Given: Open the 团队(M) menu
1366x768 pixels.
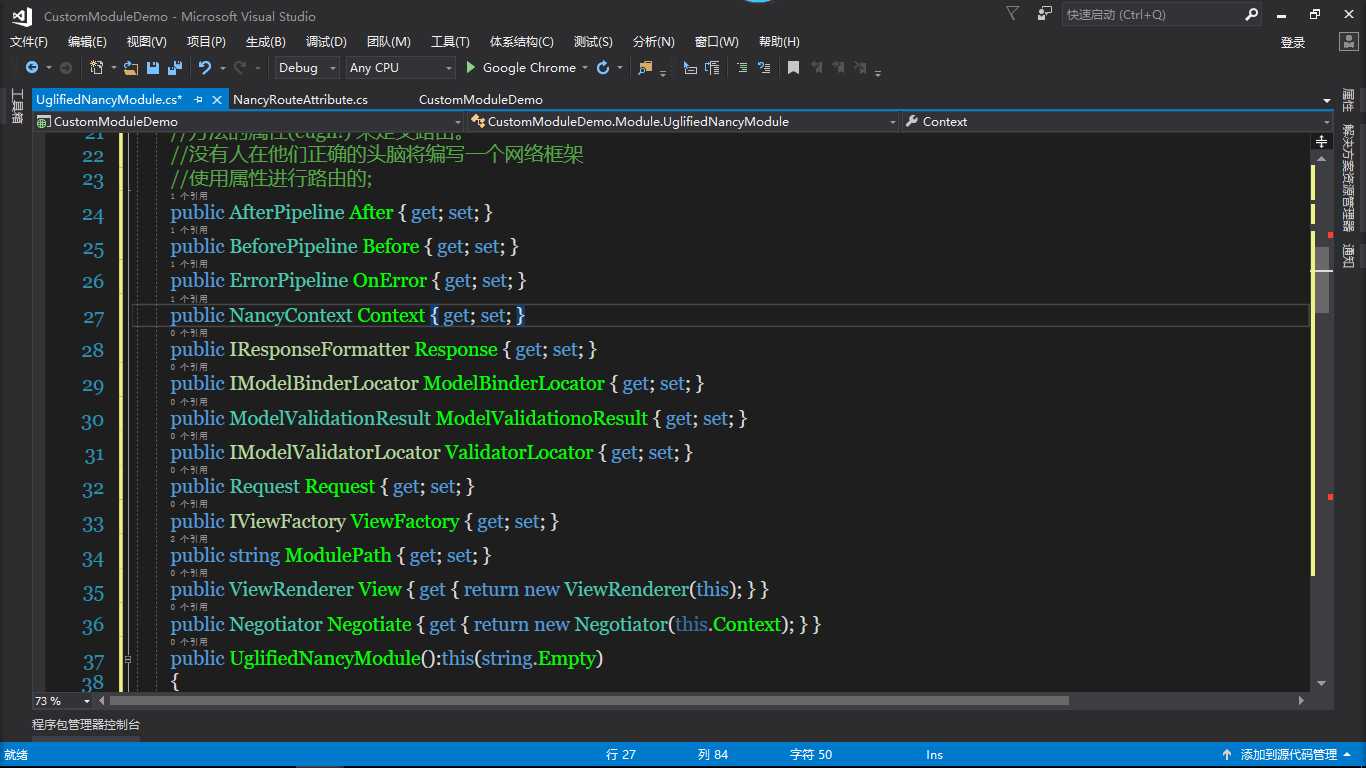Looking at the screenshot, I should 389,42.
